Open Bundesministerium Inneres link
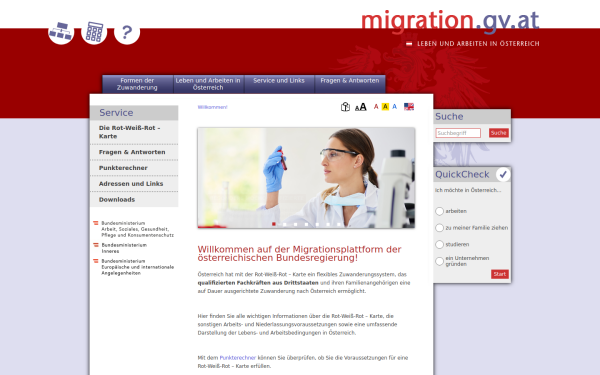600x375 pixels. pos(124,248)
